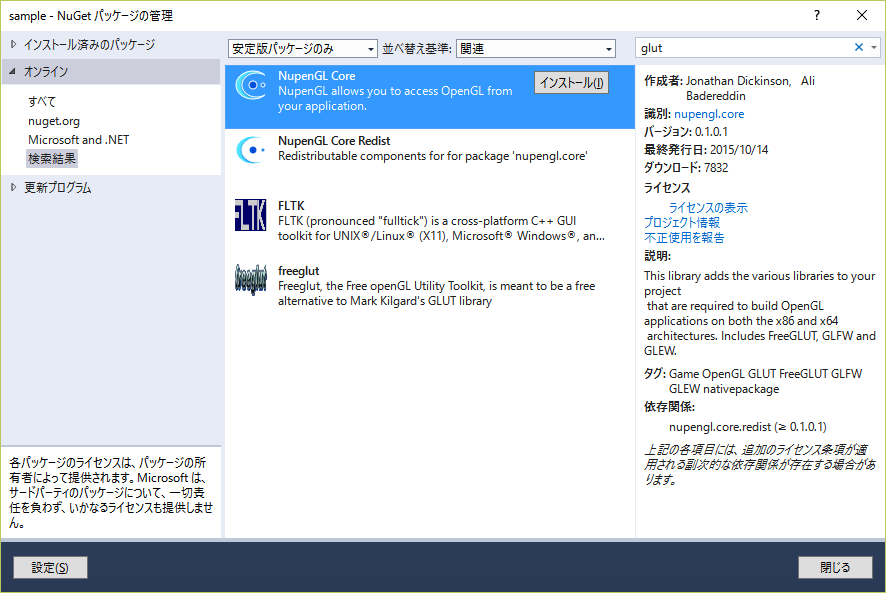Open the 関連 sort order dropdown

[x=536, y=49]
